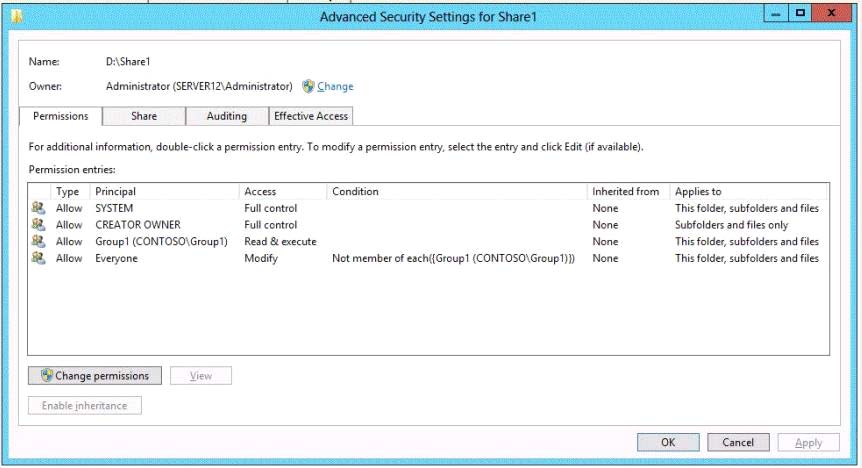
Task: Click the shield icon beside Change link
Action: tap(308, 87)
